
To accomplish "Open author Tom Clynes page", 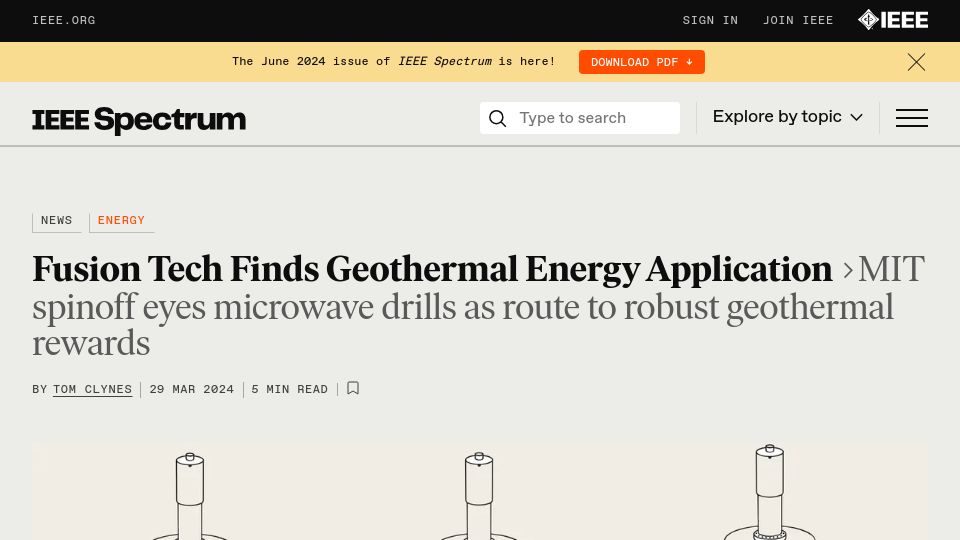I will (92, 389).
